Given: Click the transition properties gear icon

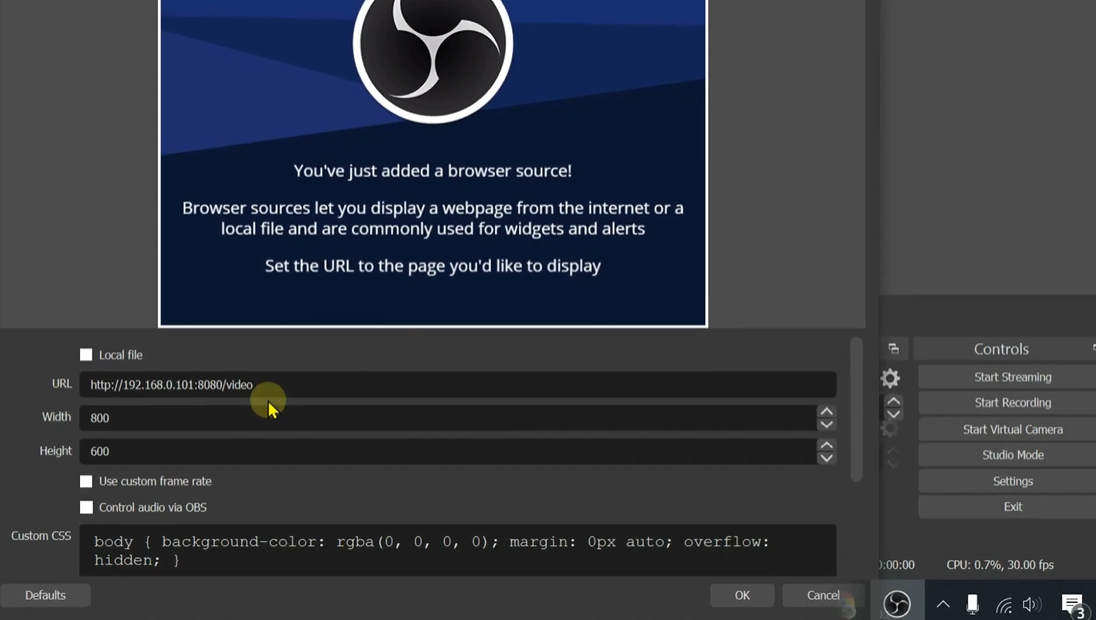Looking at the screenshot, I should coord(890,378).
